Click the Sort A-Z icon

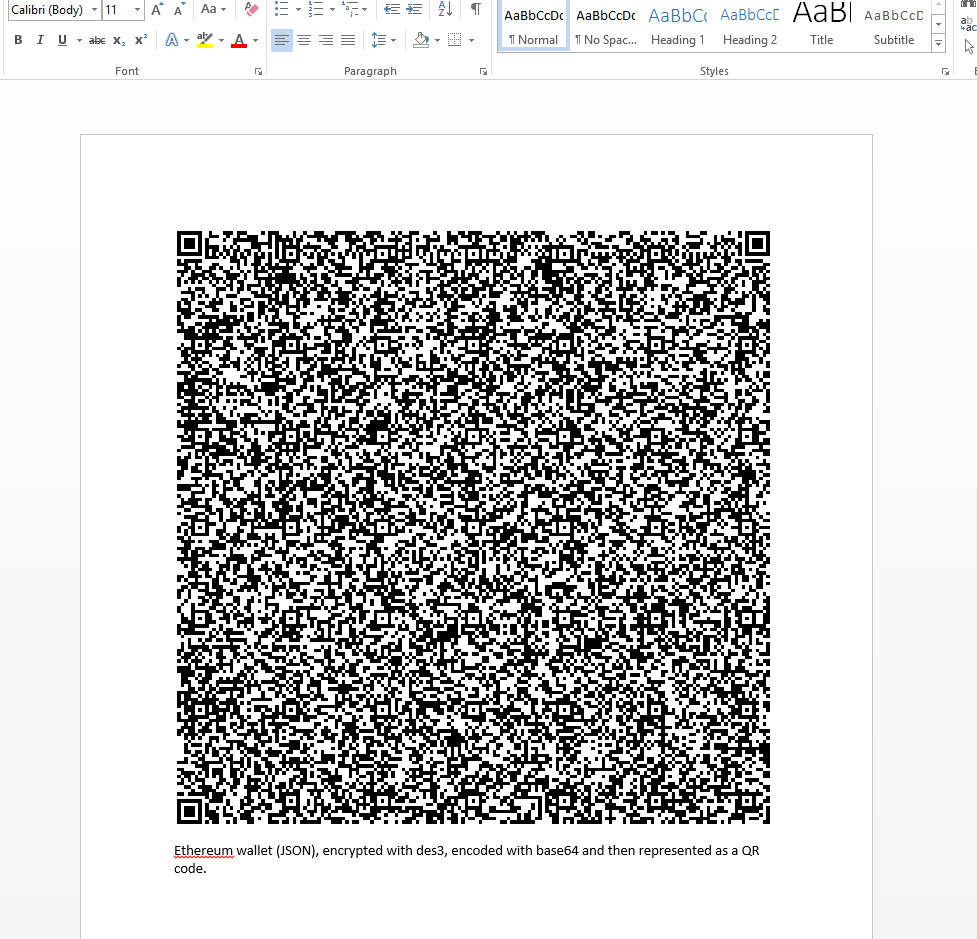[445, 9]
